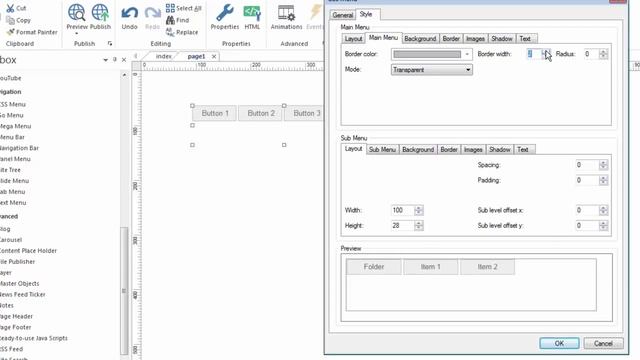Screen dimensions: 640x360
Task: Switch to the General dialog tab
Action: pyautogui.click(x=342, y=15)
